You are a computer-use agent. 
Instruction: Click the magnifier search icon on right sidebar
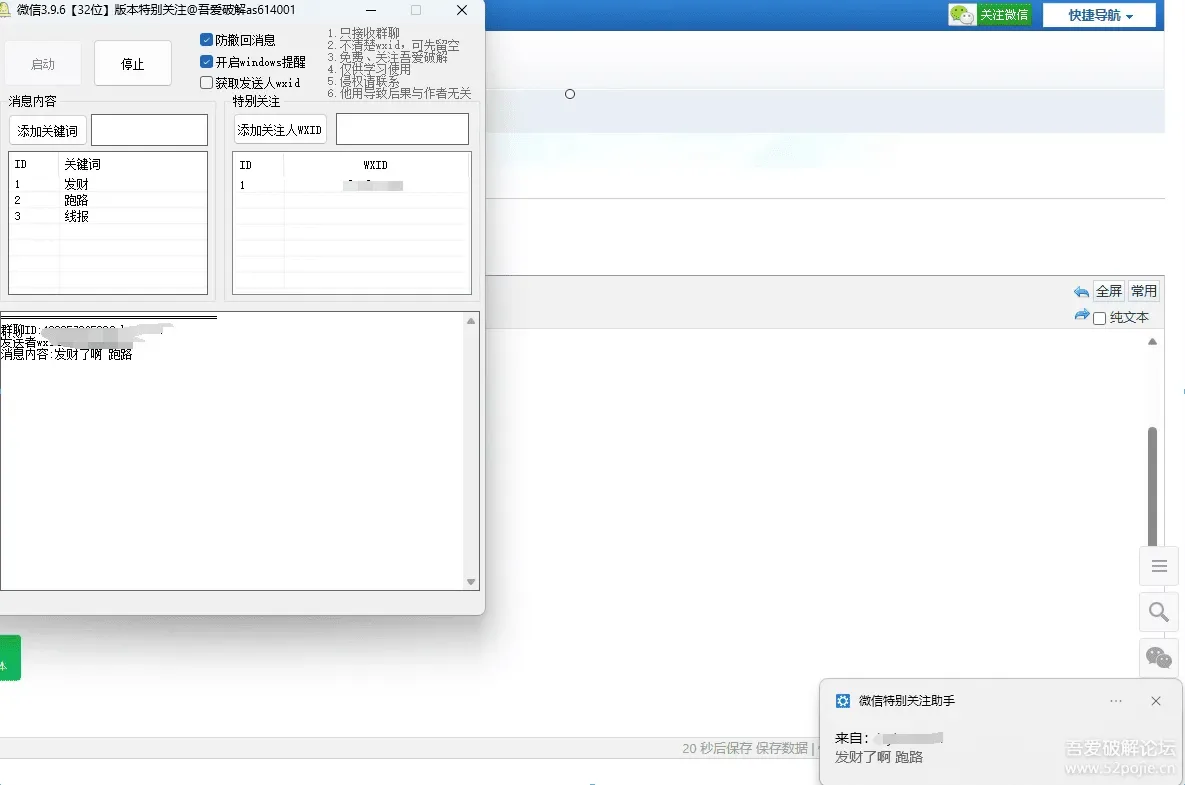1159,612
